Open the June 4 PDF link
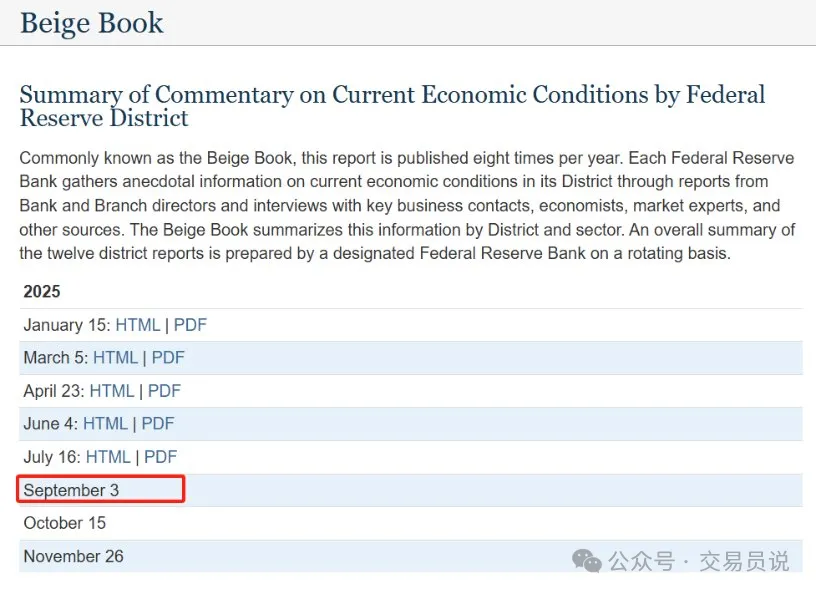This screenshot has height=594, width=816. pyautogui.click(x=158, y=424)
